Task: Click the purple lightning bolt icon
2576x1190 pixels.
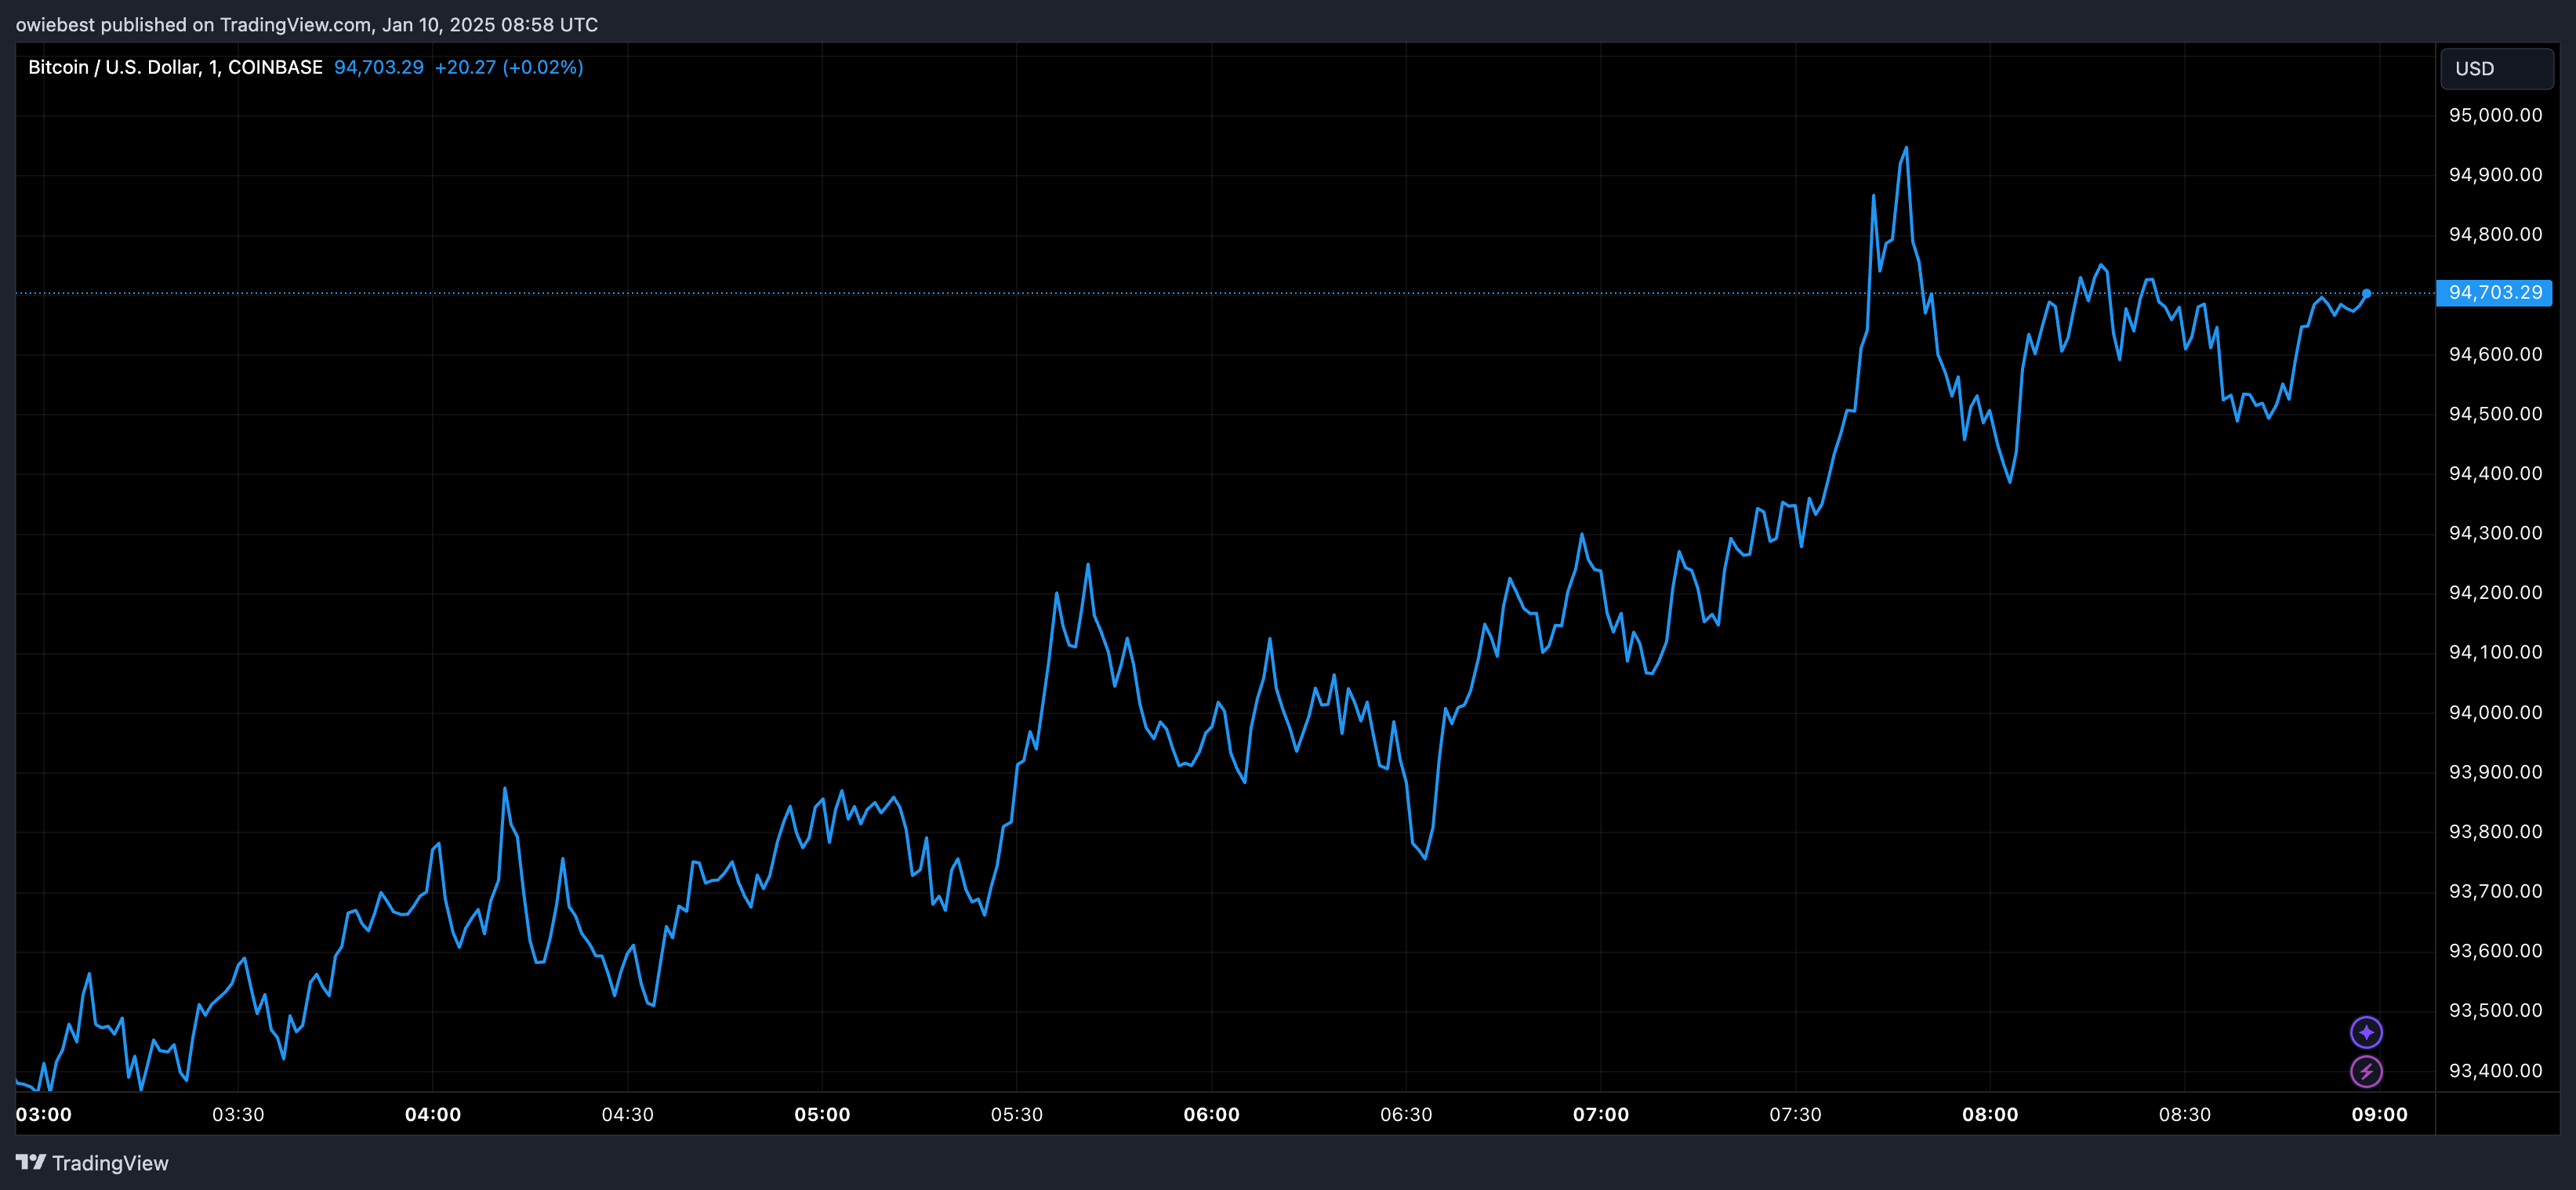Action: point(2365,1071)
